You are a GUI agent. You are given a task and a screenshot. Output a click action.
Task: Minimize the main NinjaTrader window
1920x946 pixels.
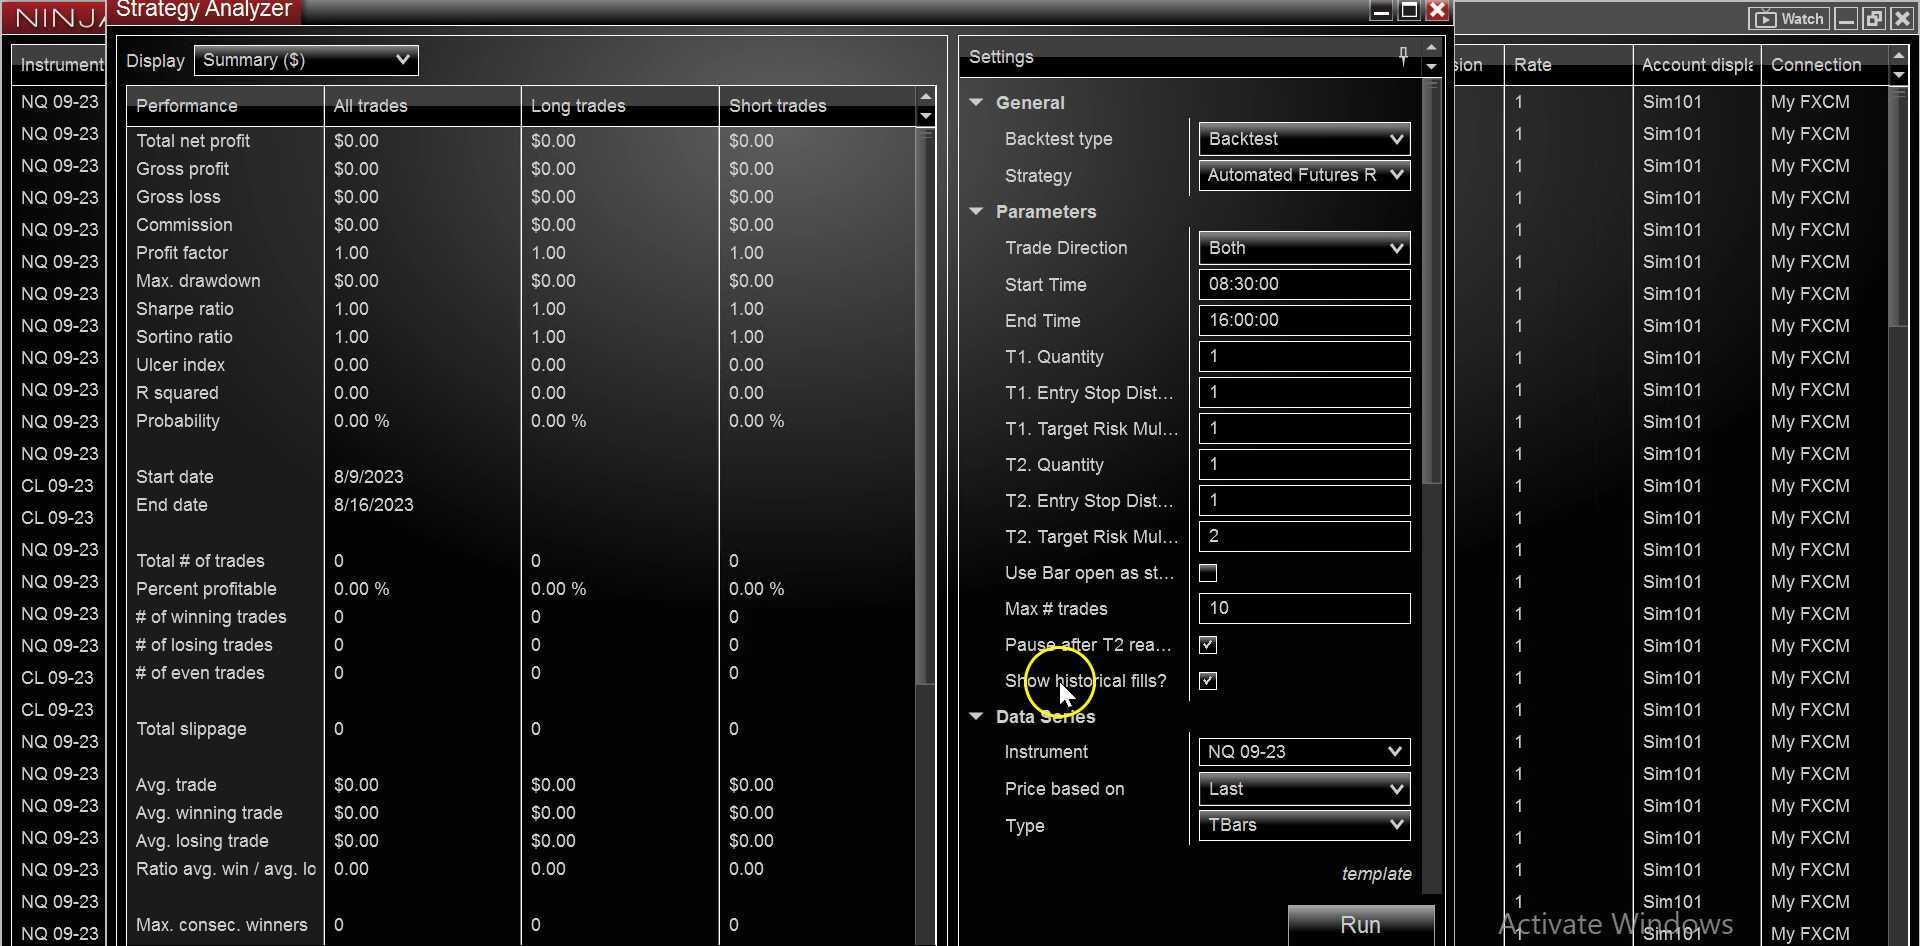(x=1846, y=18)
